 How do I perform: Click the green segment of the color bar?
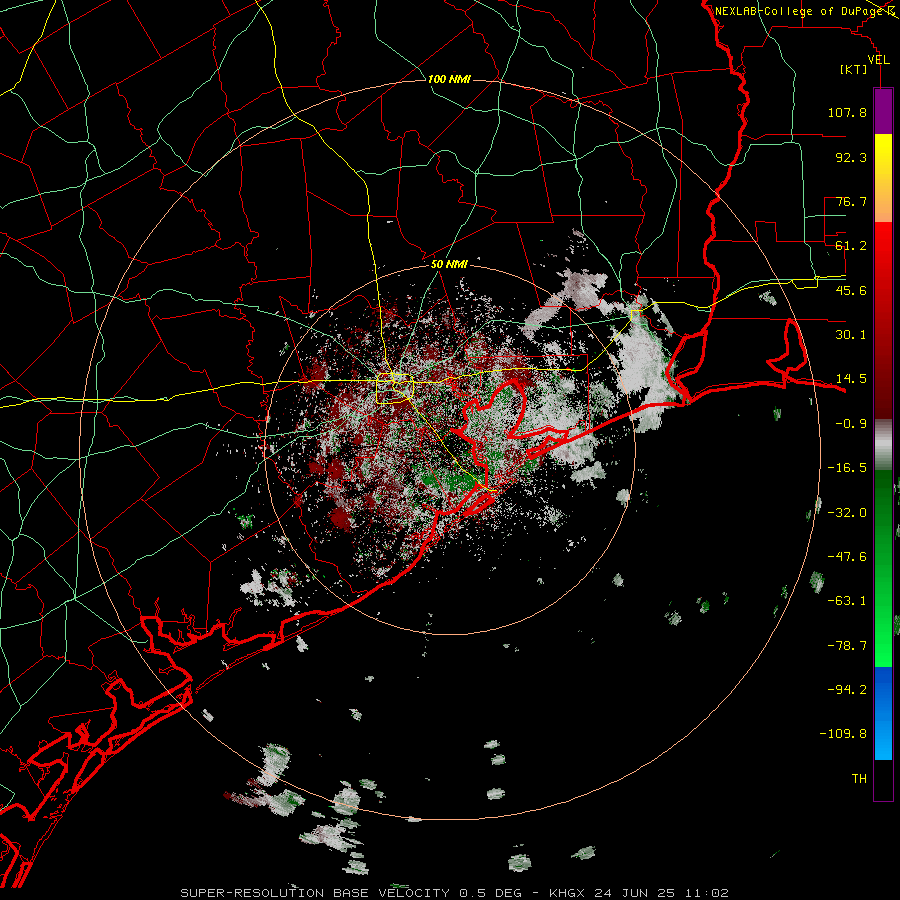point(883,568)
